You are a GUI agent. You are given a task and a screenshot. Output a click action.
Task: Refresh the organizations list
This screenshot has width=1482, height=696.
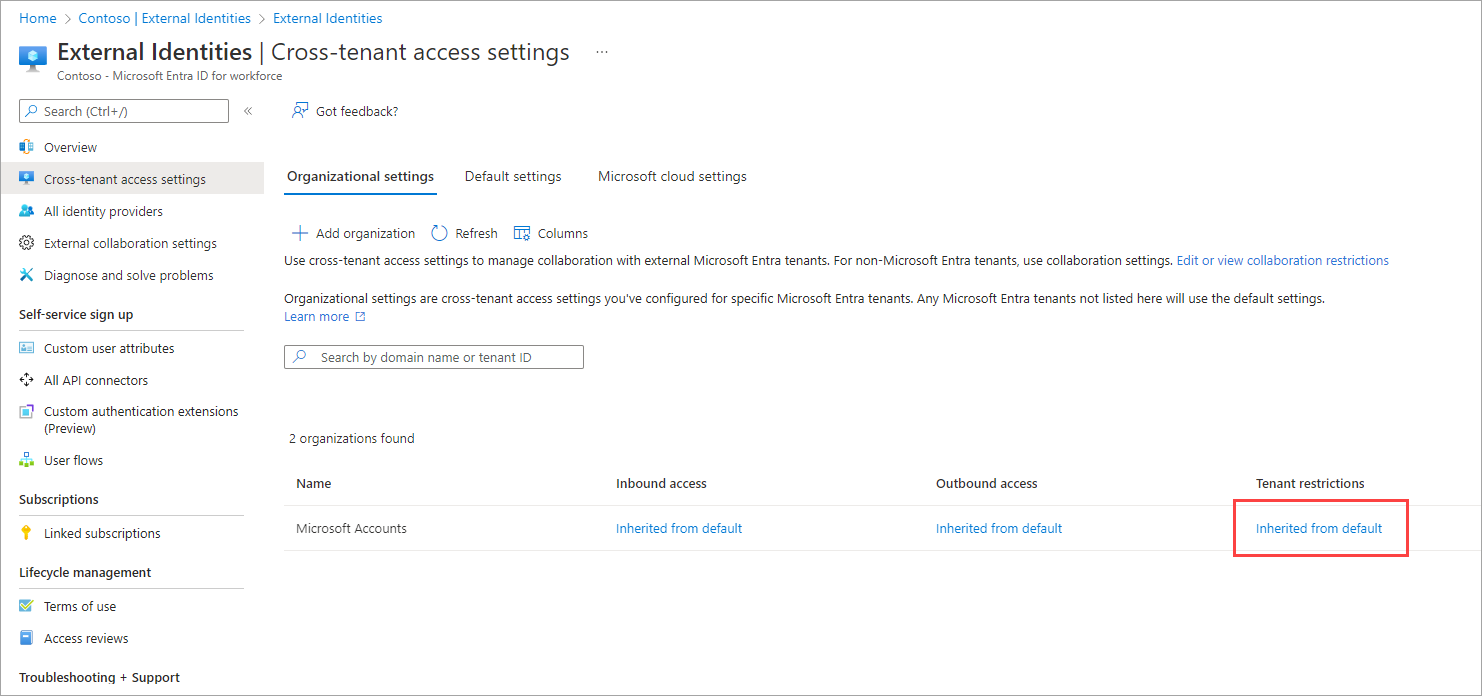(464, 233)
